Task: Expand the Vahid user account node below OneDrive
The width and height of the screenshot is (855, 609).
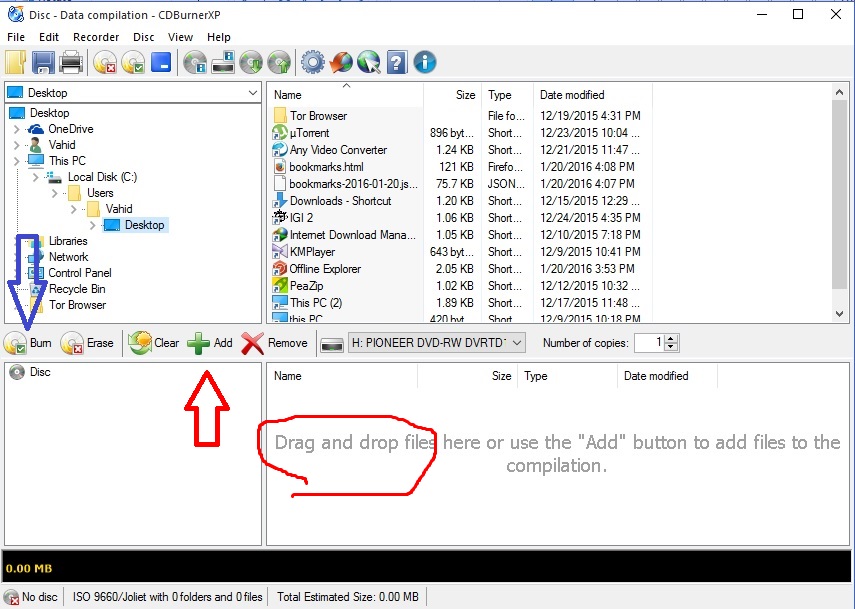Action: (16, 145)
